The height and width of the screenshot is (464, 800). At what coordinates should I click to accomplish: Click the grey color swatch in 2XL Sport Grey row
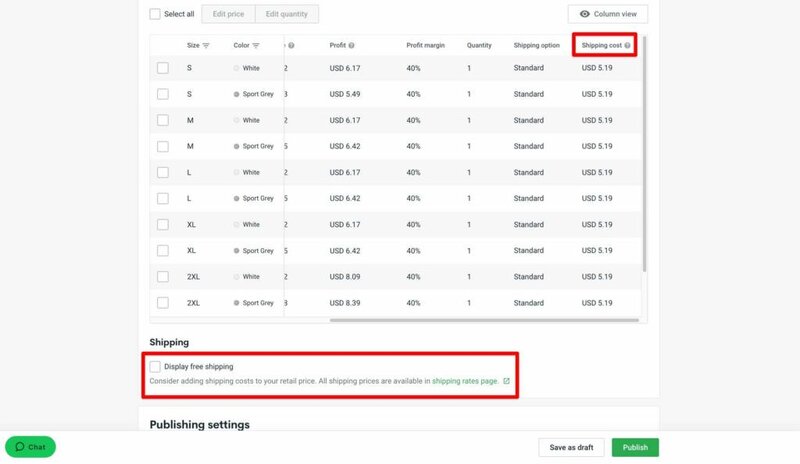click(236, 303)
